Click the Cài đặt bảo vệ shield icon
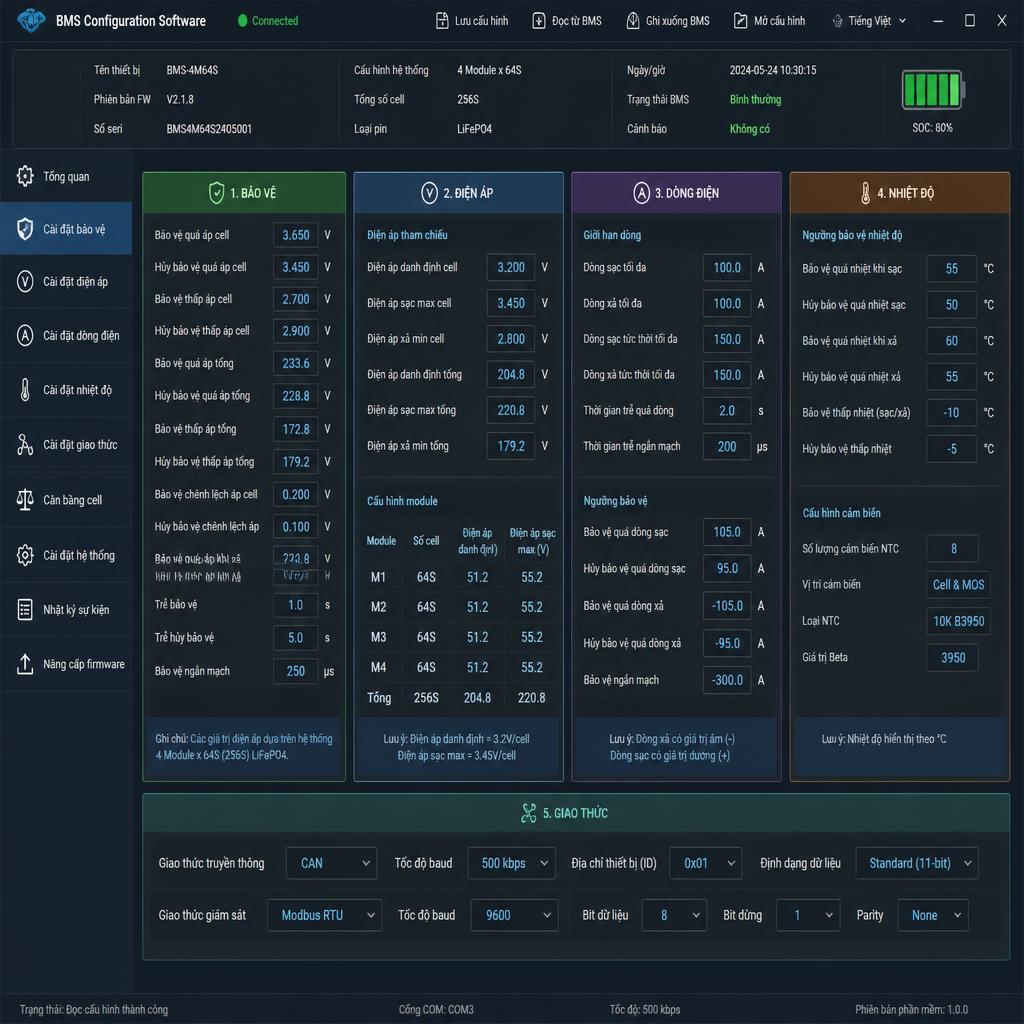Viewport: 1024px width, 1024px height. tap(25, 229)
